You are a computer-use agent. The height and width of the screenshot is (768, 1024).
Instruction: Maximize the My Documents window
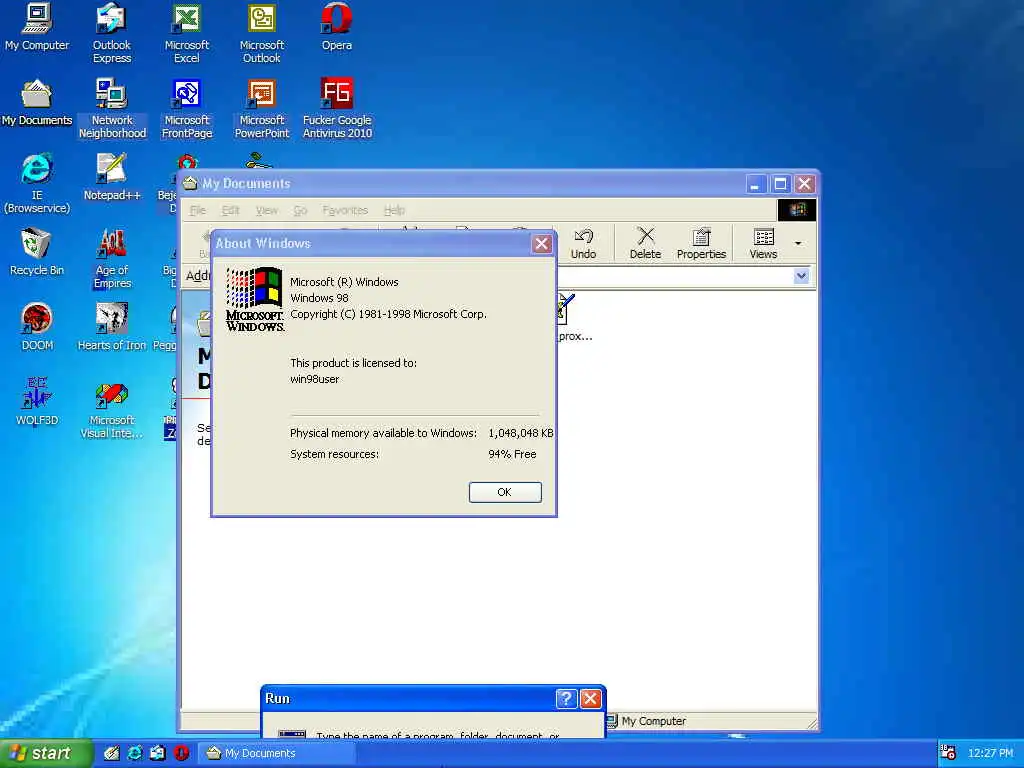780,184
